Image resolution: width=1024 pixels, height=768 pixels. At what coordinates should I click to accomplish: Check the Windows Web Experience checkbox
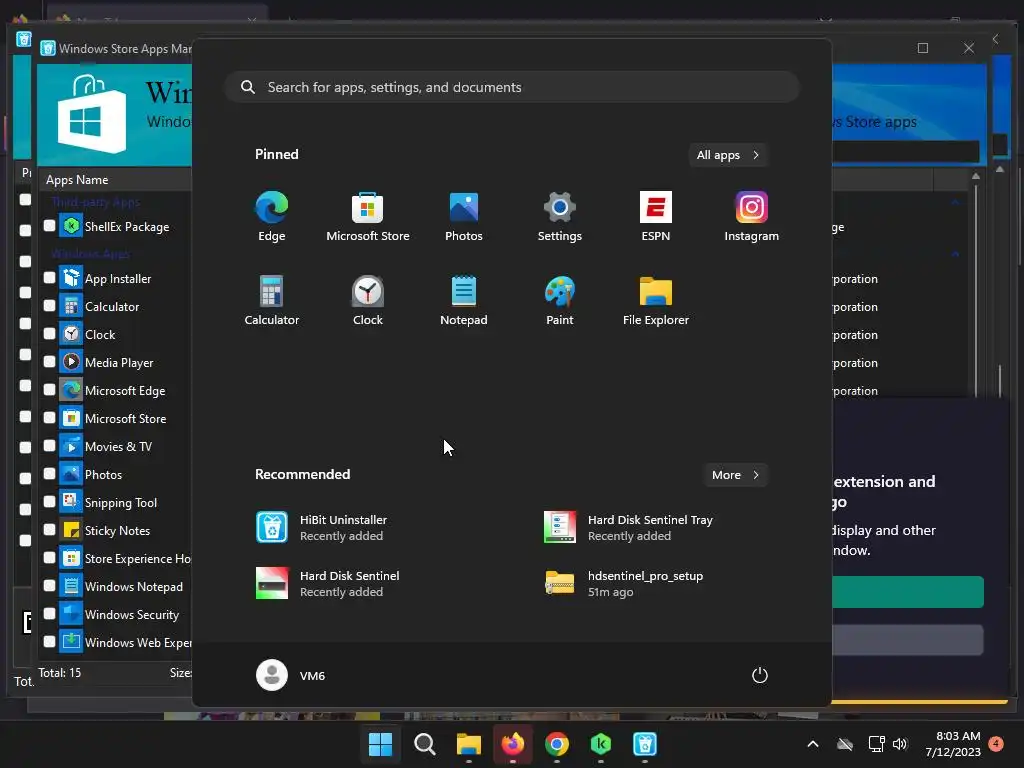[x=50, y=641]
